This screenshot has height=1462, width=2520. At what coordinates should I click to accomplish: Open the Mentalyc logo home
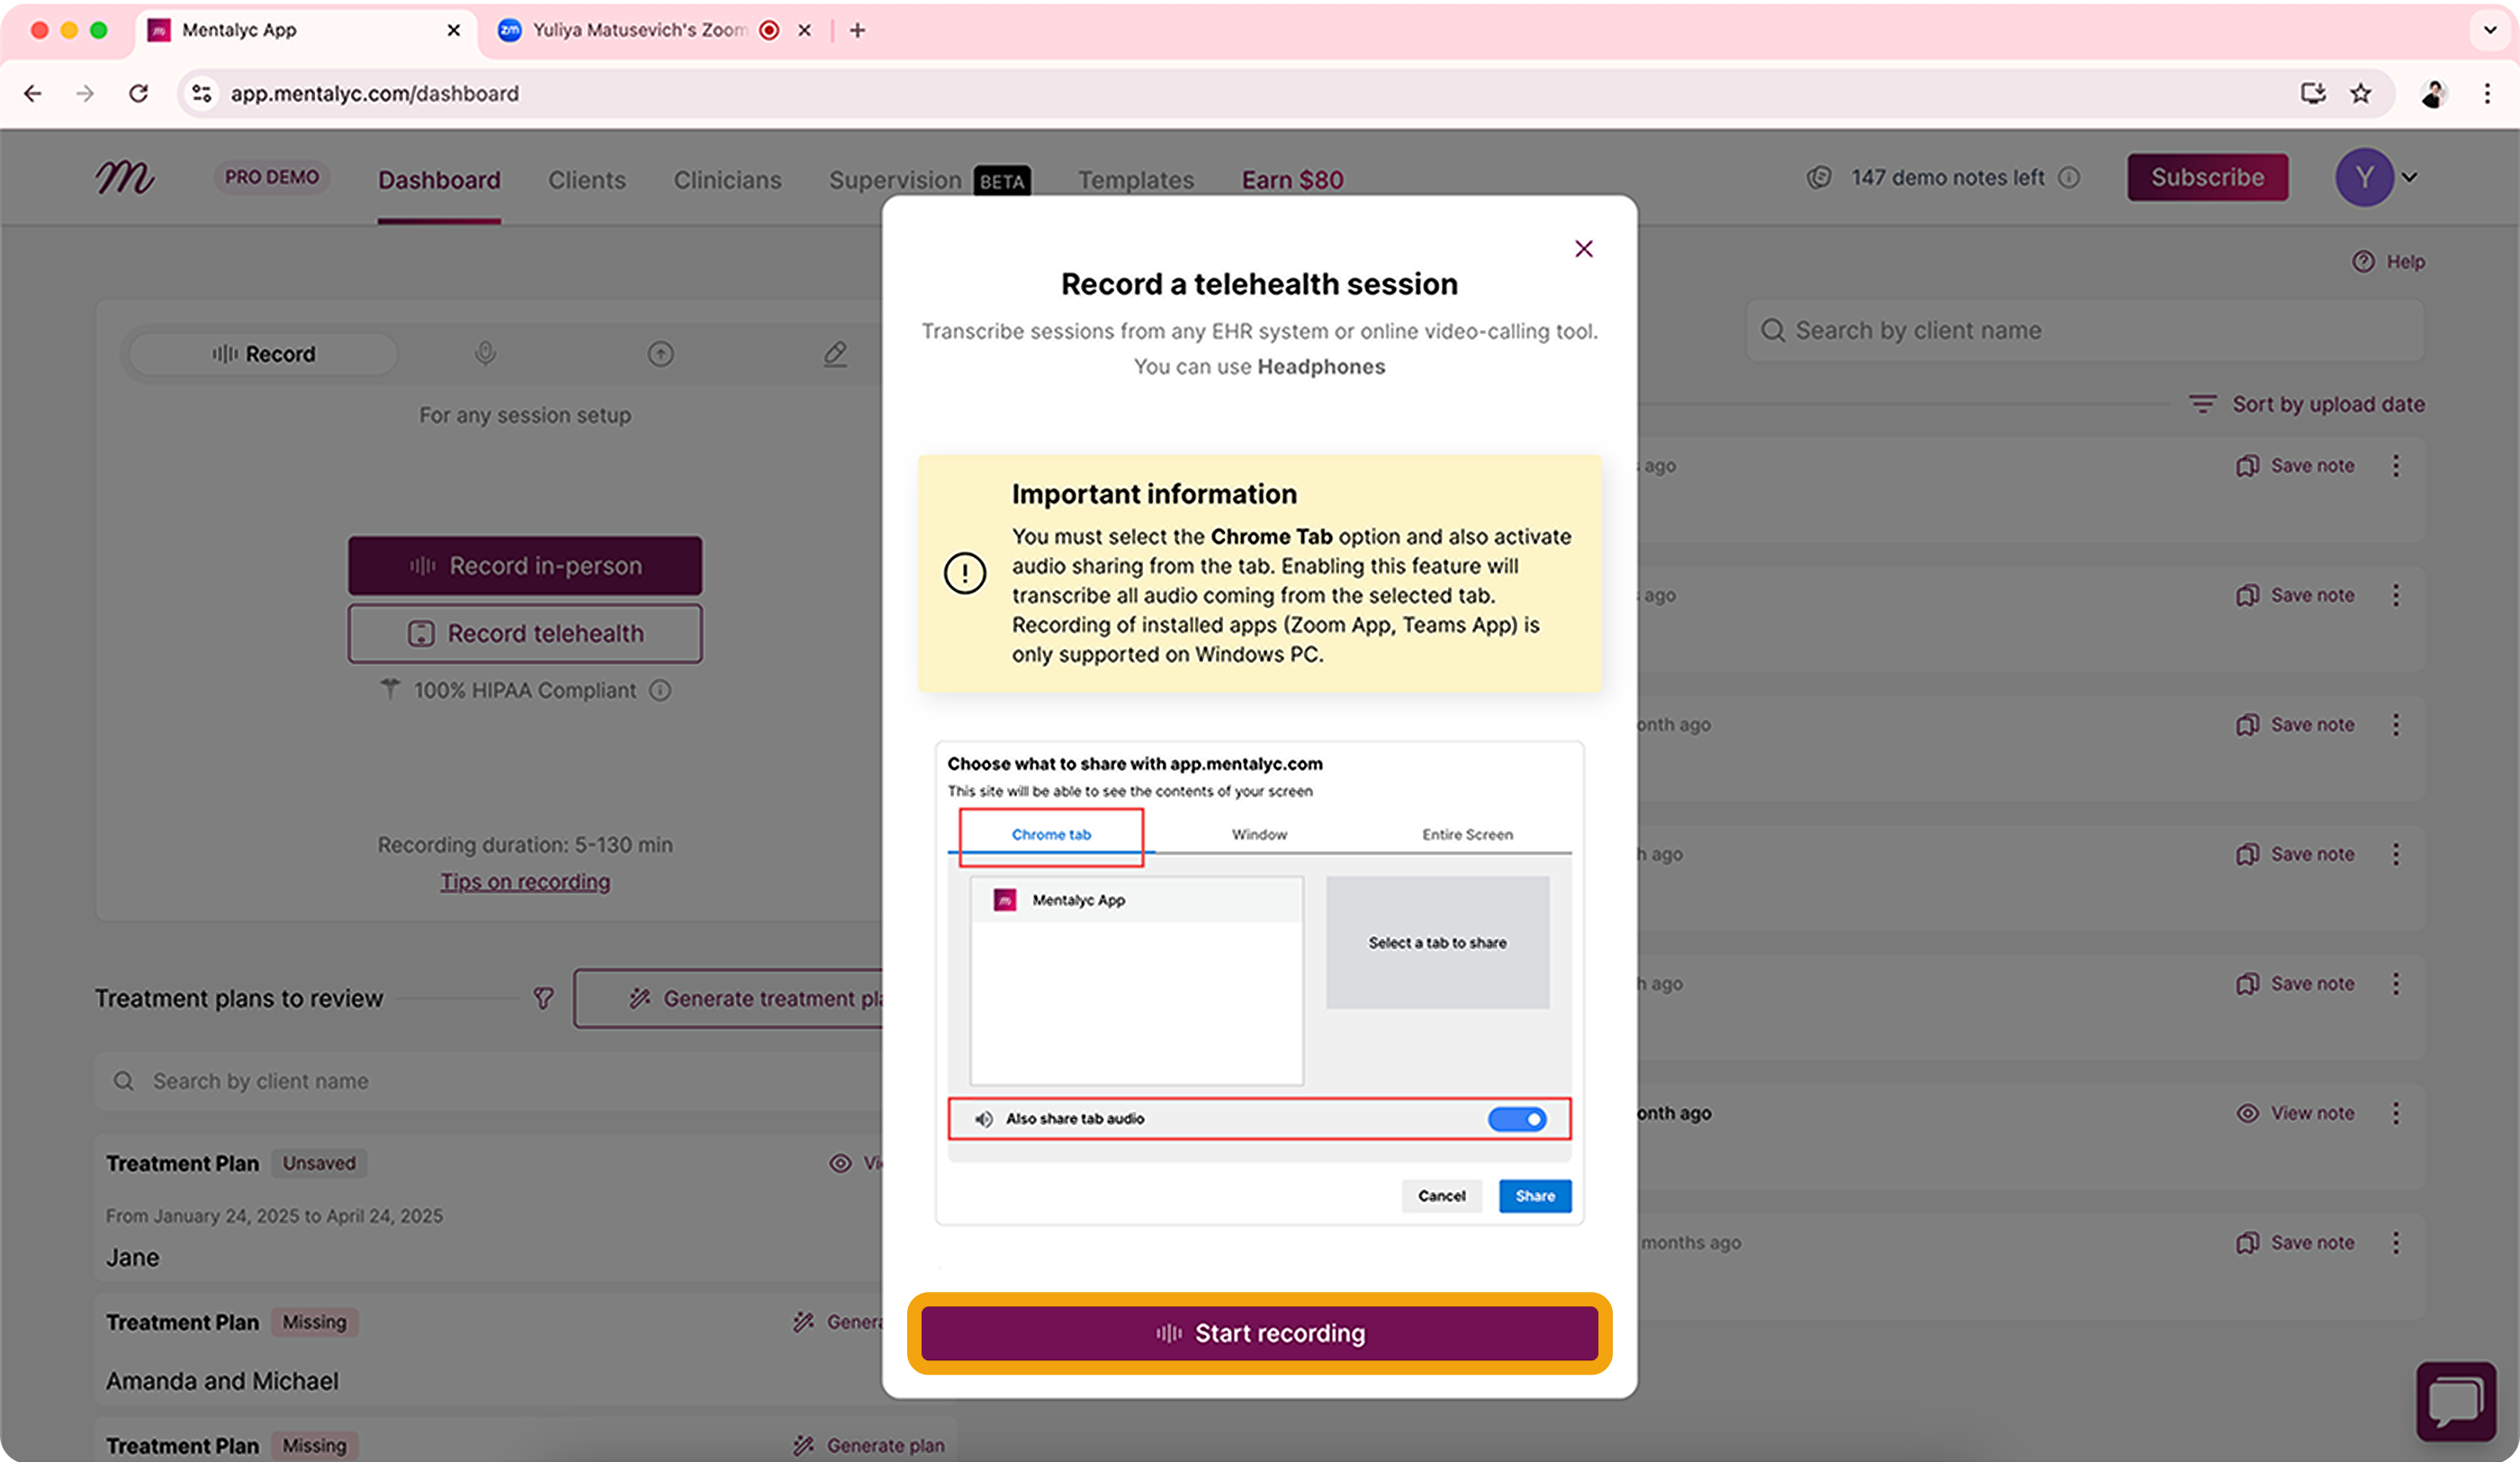[125, 178]
